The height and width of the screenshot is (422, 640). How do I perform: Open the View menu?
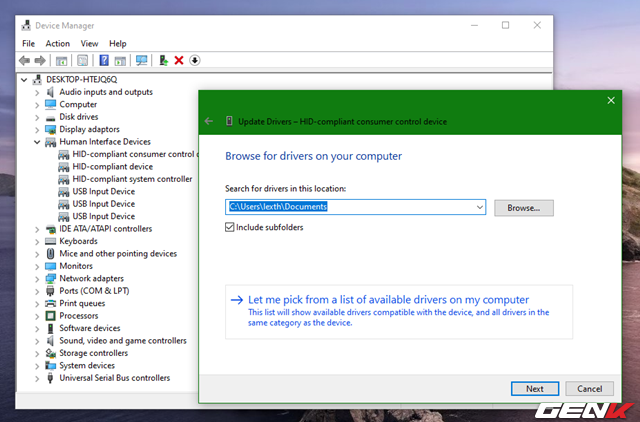[89, 43]
